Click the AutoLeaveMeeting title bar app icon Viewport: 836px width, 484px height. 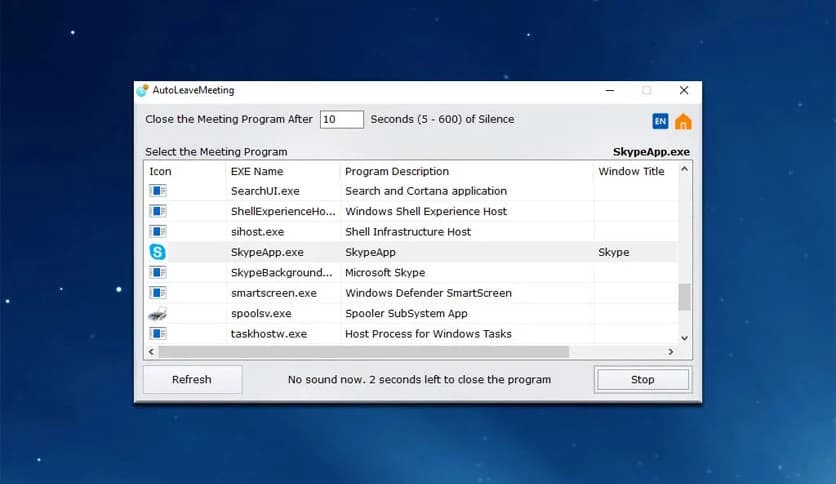click(142, 90)
